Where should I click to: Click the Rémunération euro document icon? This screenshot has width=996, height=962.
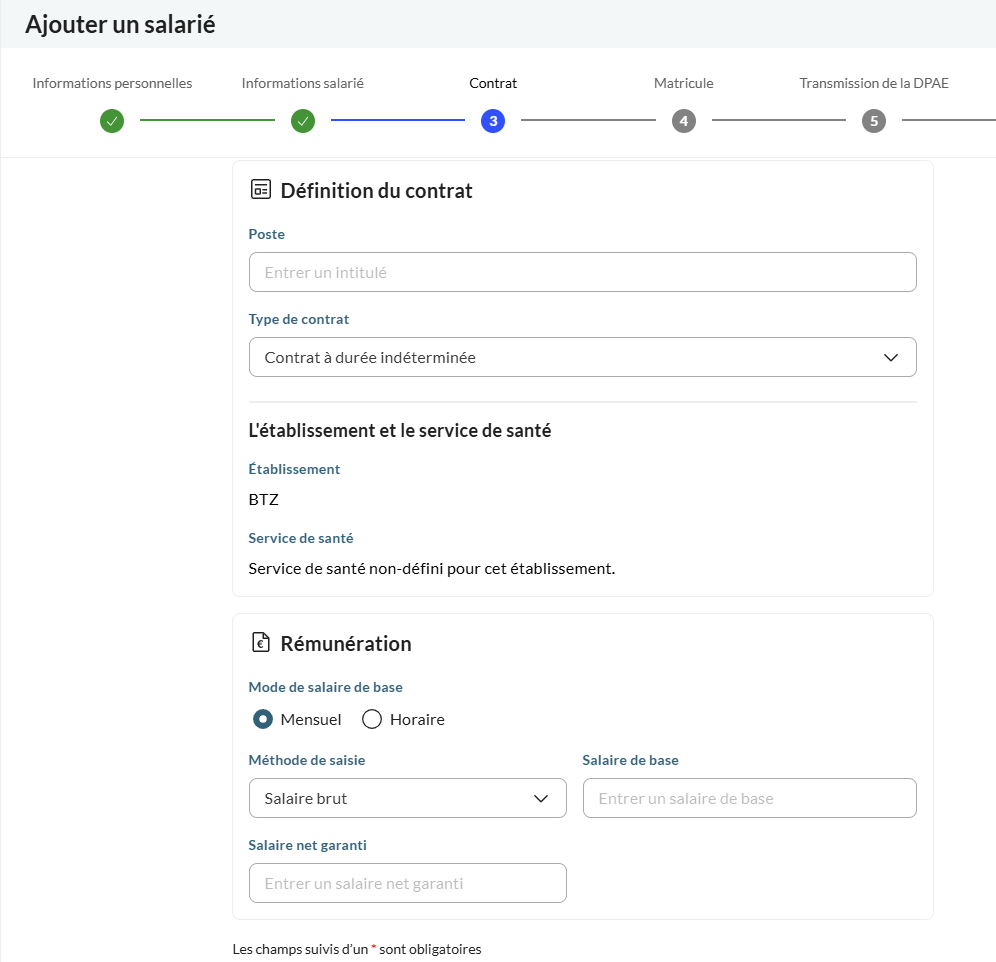click(x=260, y=642)
